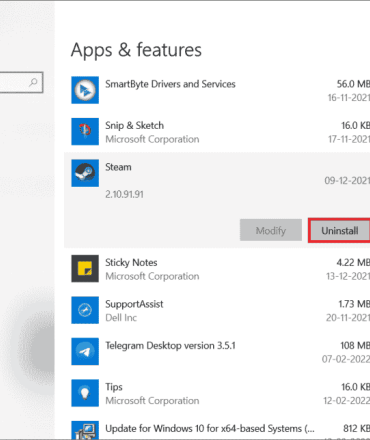Select the Steam entry name
The width and height of the screenshot is (370, 440).
[118, 167]
